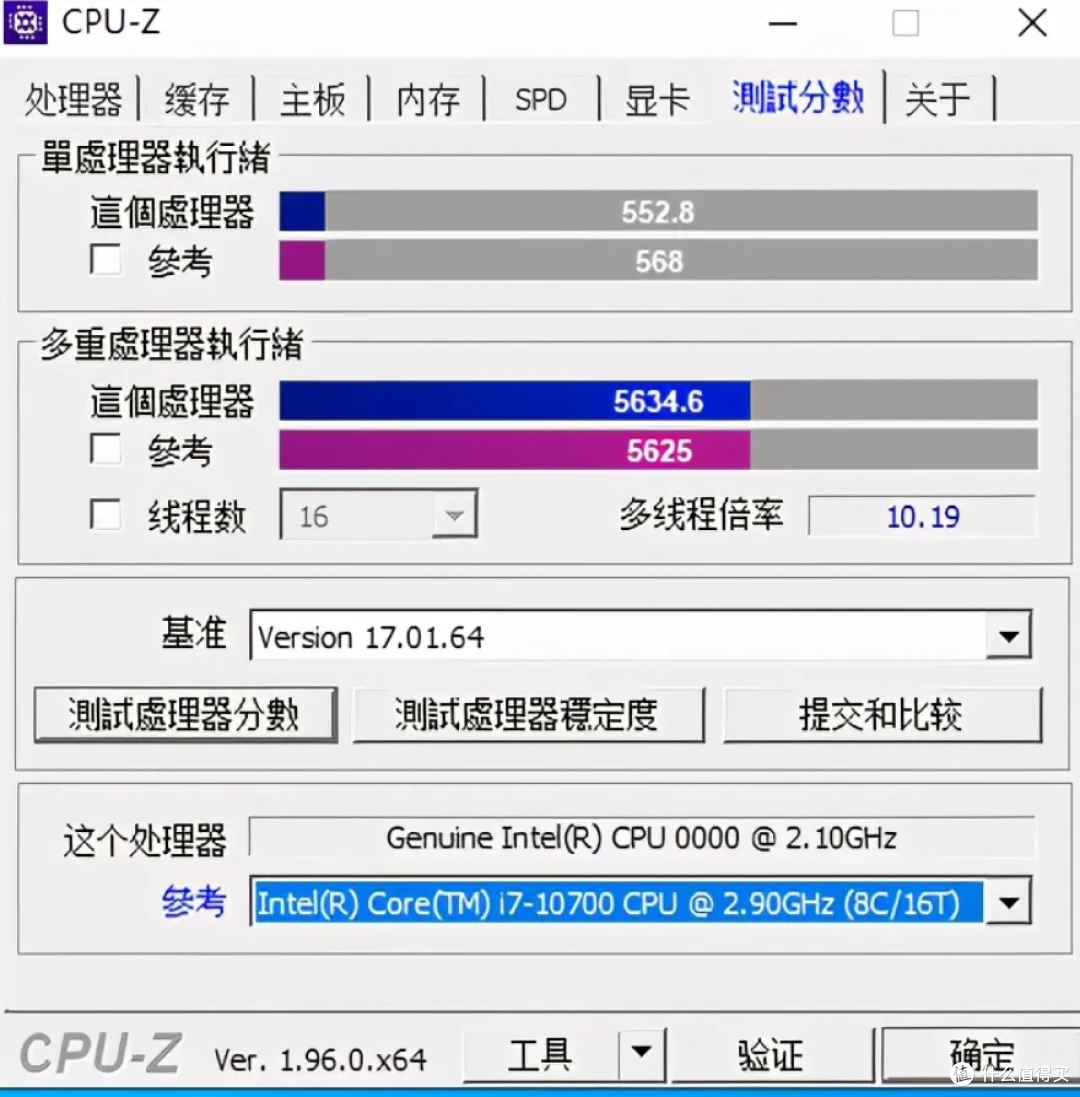Click the 工具 button
Image resolution: width=1080 pixels, height=1097 pixels.
[x=541, y=1055]
